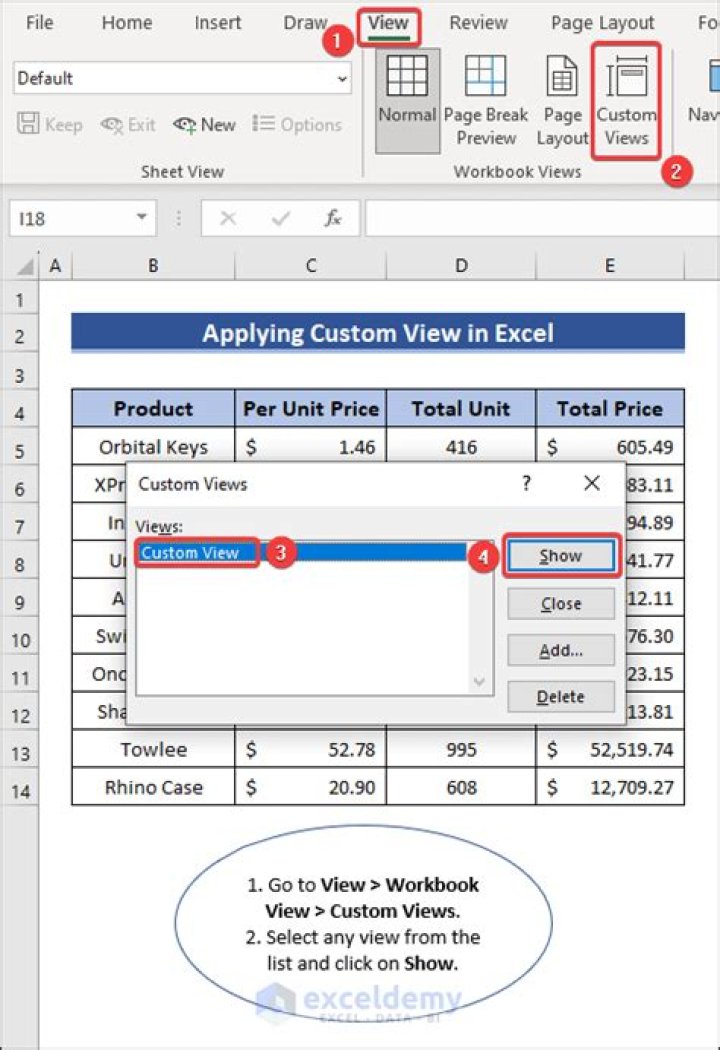
Task: Click the 'Orbital Keys' cell
Action: pos(153,447)
